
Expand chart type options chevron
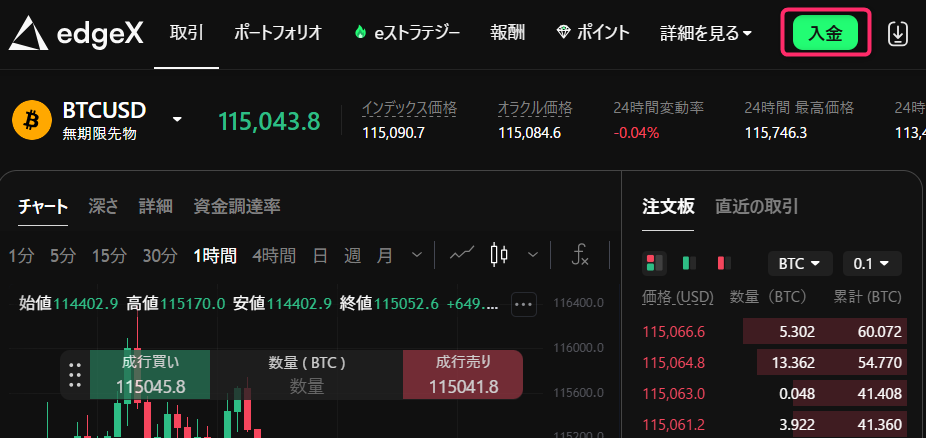tap(533, 255)
